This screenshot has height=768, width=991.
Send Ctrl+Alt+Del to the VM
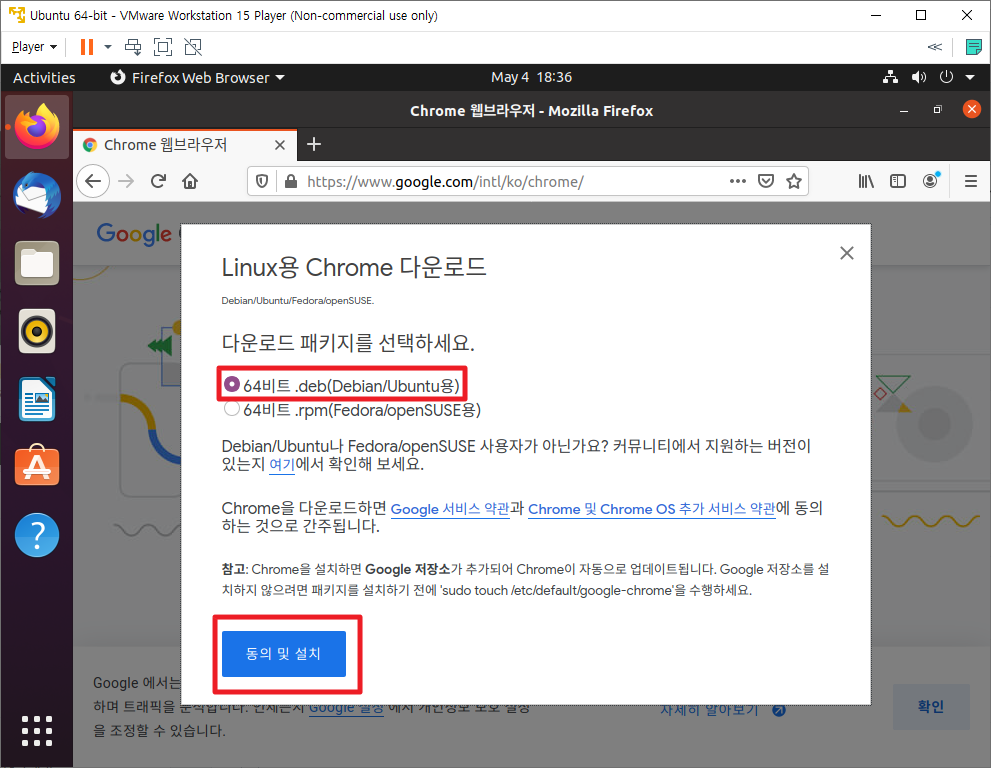click(133, 47)
